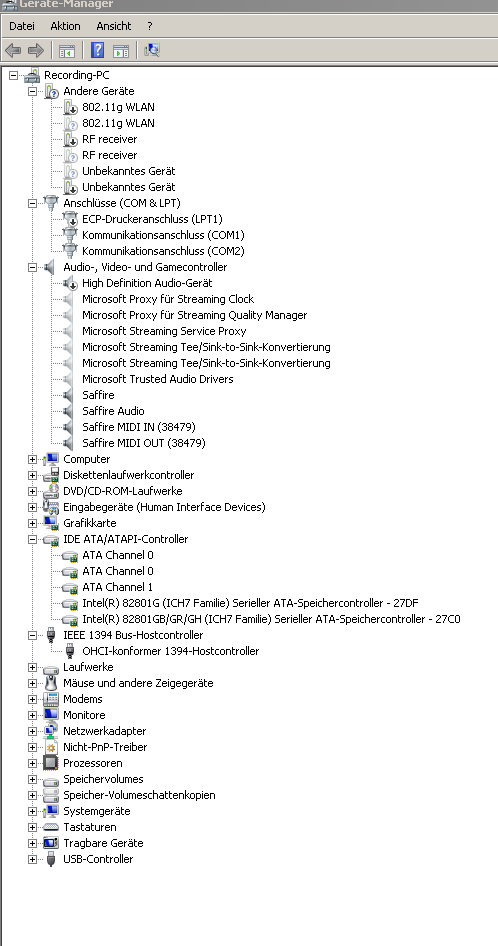The width and height of the screenshot is (498, 946).
Task: Select Kommunikationsanschluss (COM2) entry
Action: 164,251
